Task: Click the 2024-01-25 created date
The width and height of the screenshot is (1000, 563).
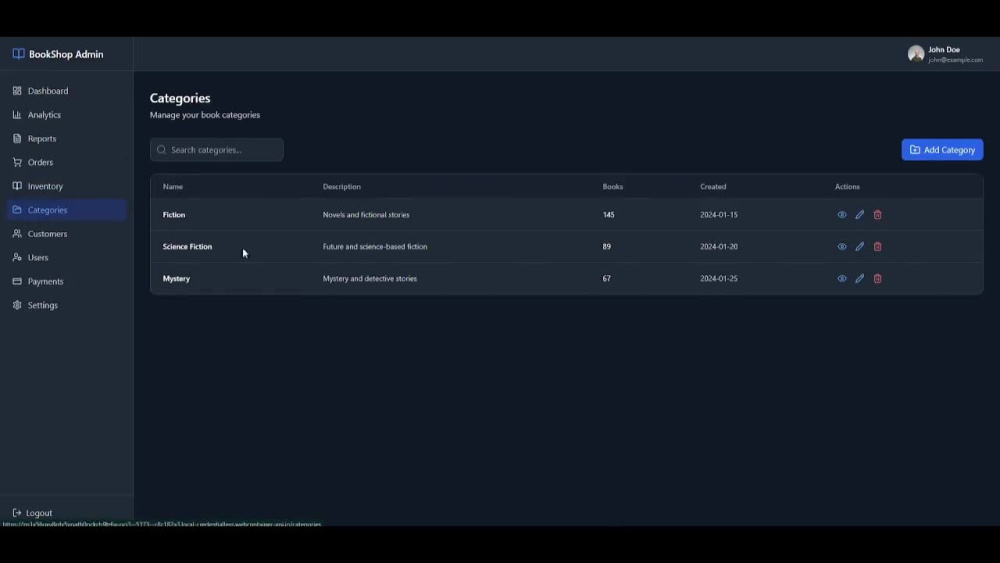Action: (x=719, y=279)
